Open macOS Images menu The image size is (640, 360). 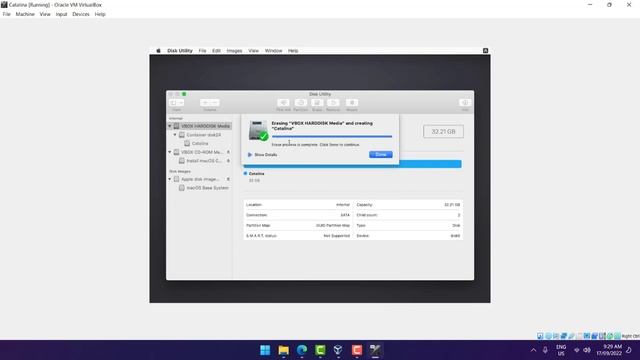tap(234, 51)
